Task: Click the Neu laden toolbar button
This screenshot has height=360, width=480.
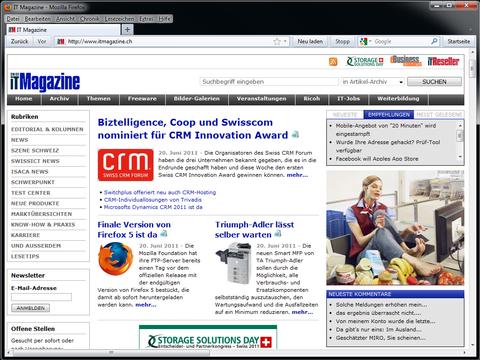Action: coord(310,42)
